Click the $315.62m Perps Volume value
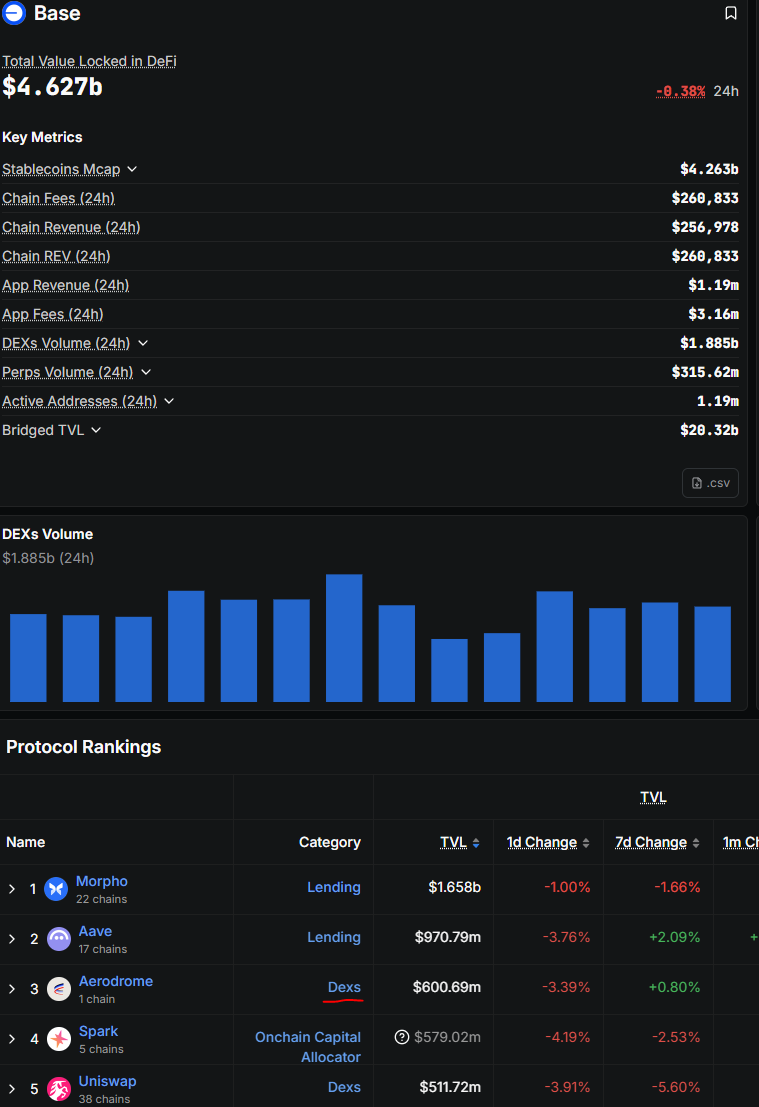Screen dimensions: 759x1107 point(705,372)
